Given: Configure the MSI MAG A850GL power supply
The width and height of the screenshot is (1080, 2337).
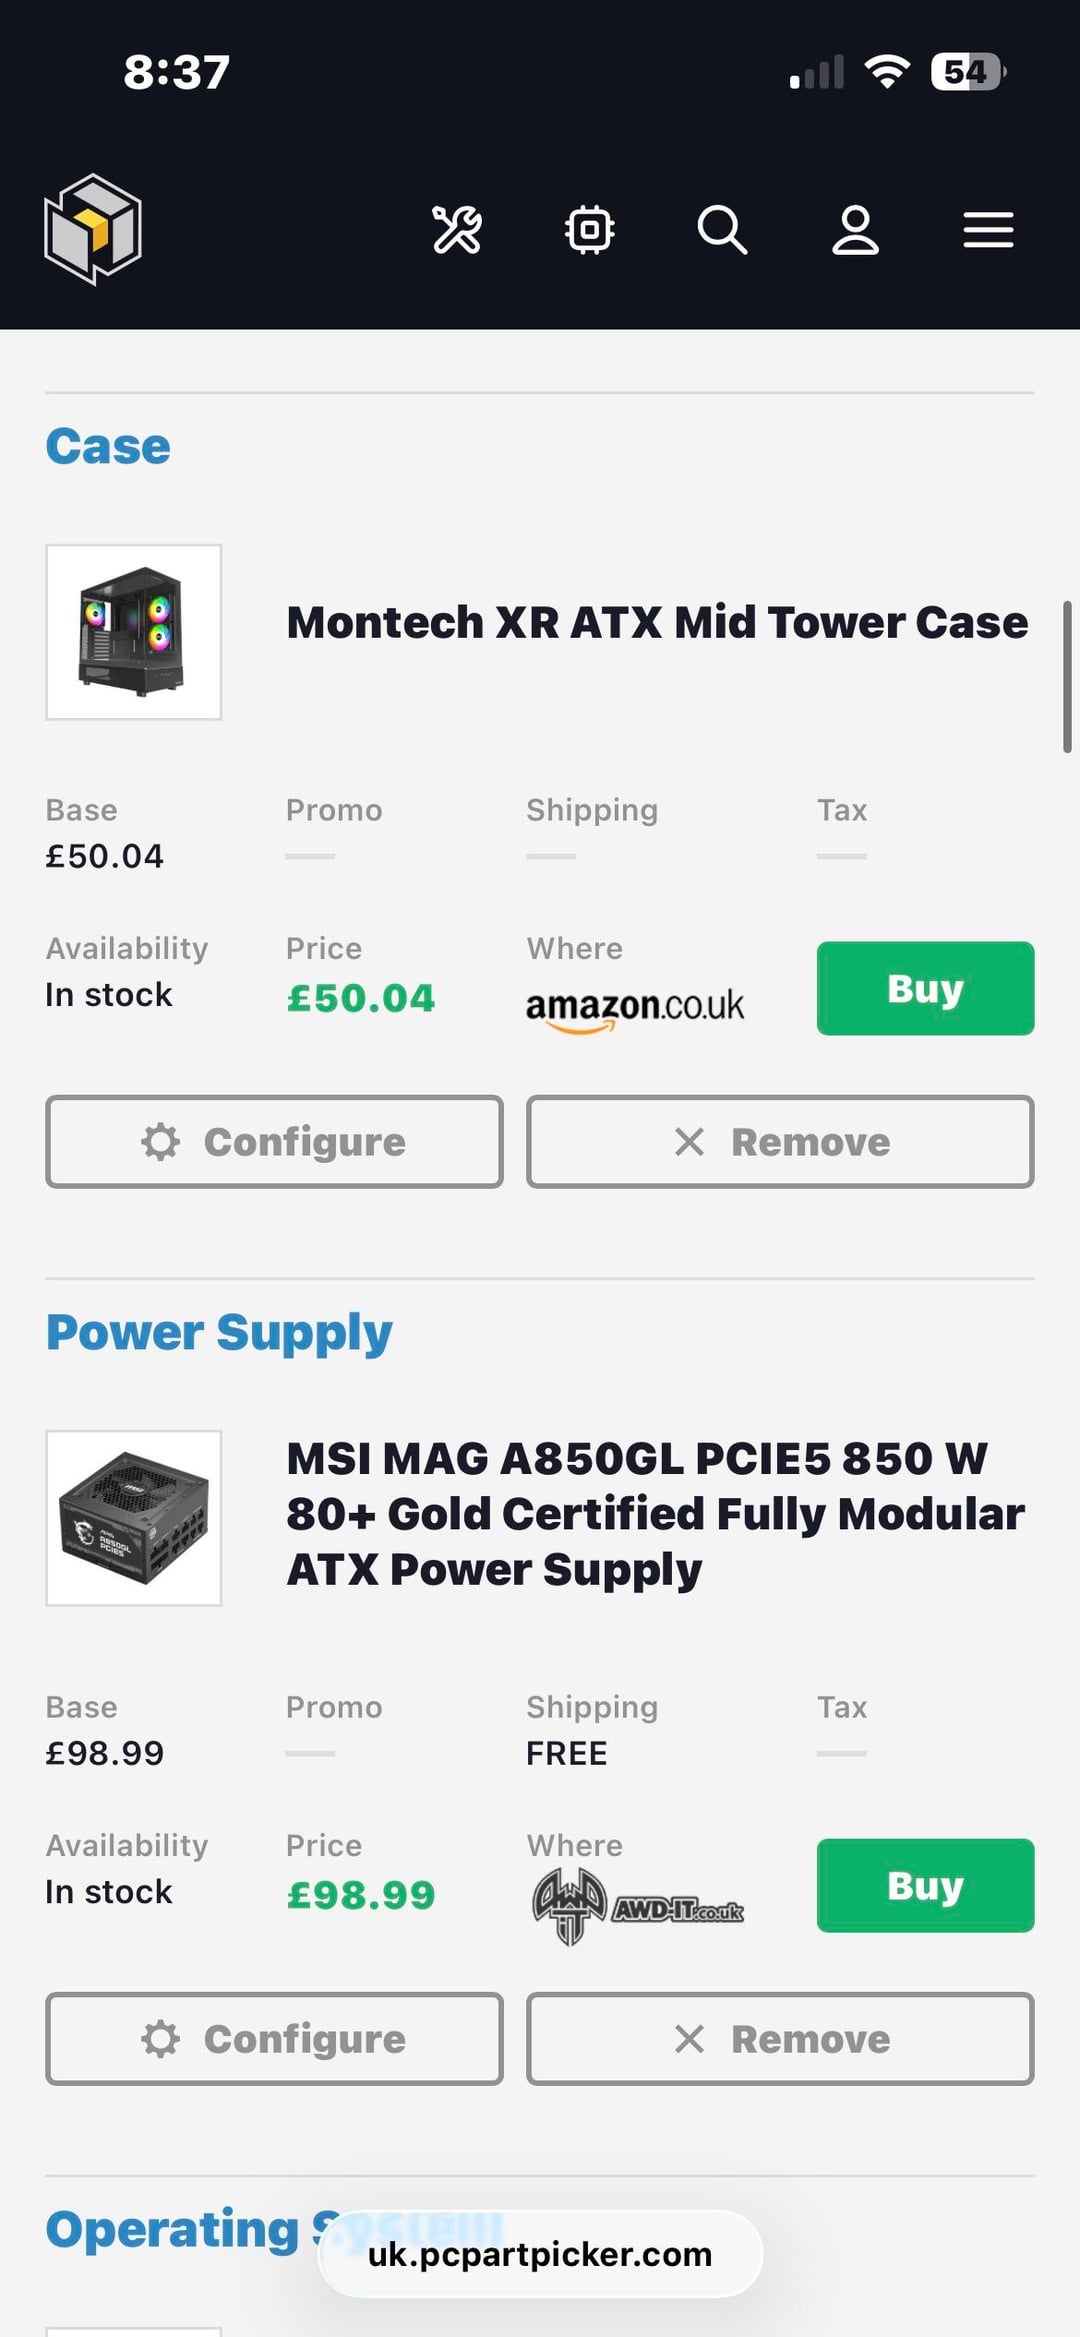Looking at the screenshot, I should 274,2039.
